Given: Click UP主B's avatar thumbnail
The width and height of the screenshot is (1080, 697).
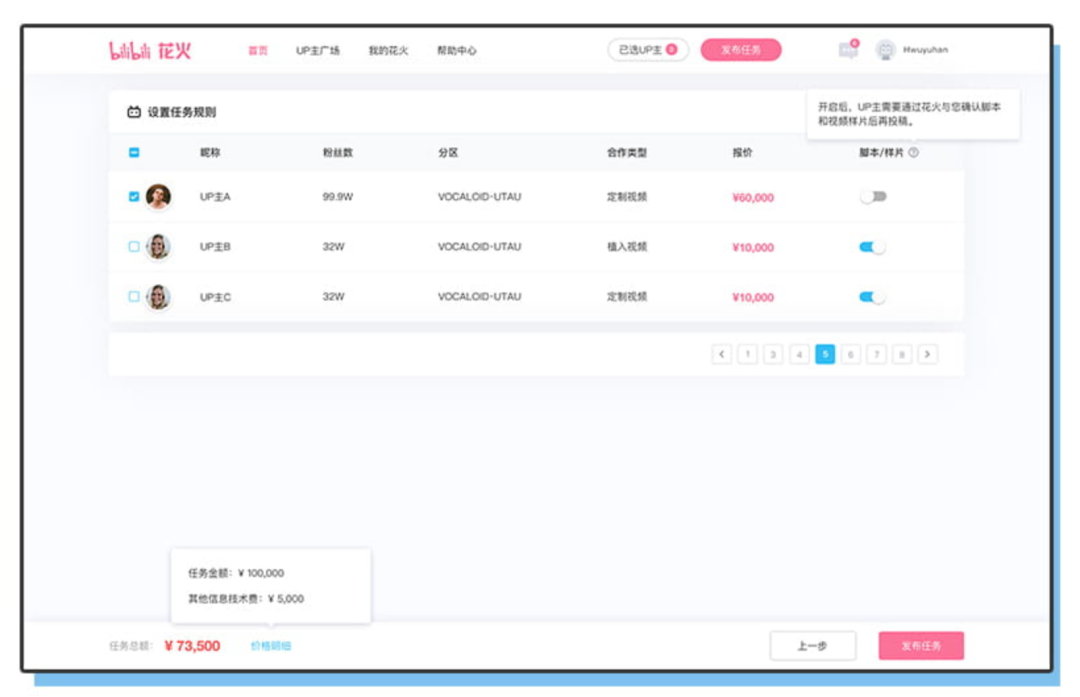Looking at the screenshot, I should (157, 247).
